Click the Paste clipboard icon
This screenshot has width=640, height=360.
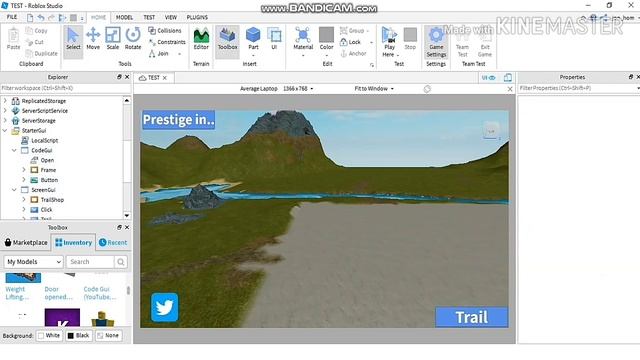pyautogui.click(x=13, y=39)
